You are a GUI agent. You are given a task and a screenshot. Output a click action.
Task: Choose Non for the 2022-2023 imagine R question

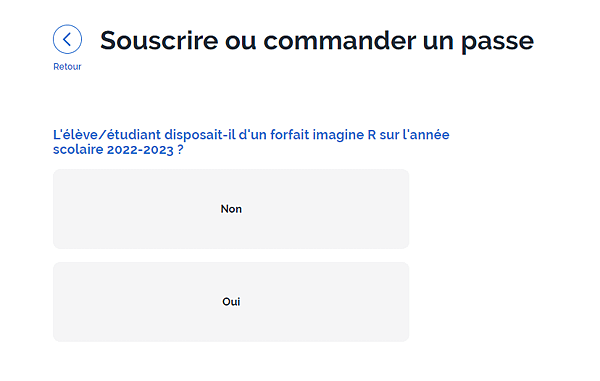[231, 209]
